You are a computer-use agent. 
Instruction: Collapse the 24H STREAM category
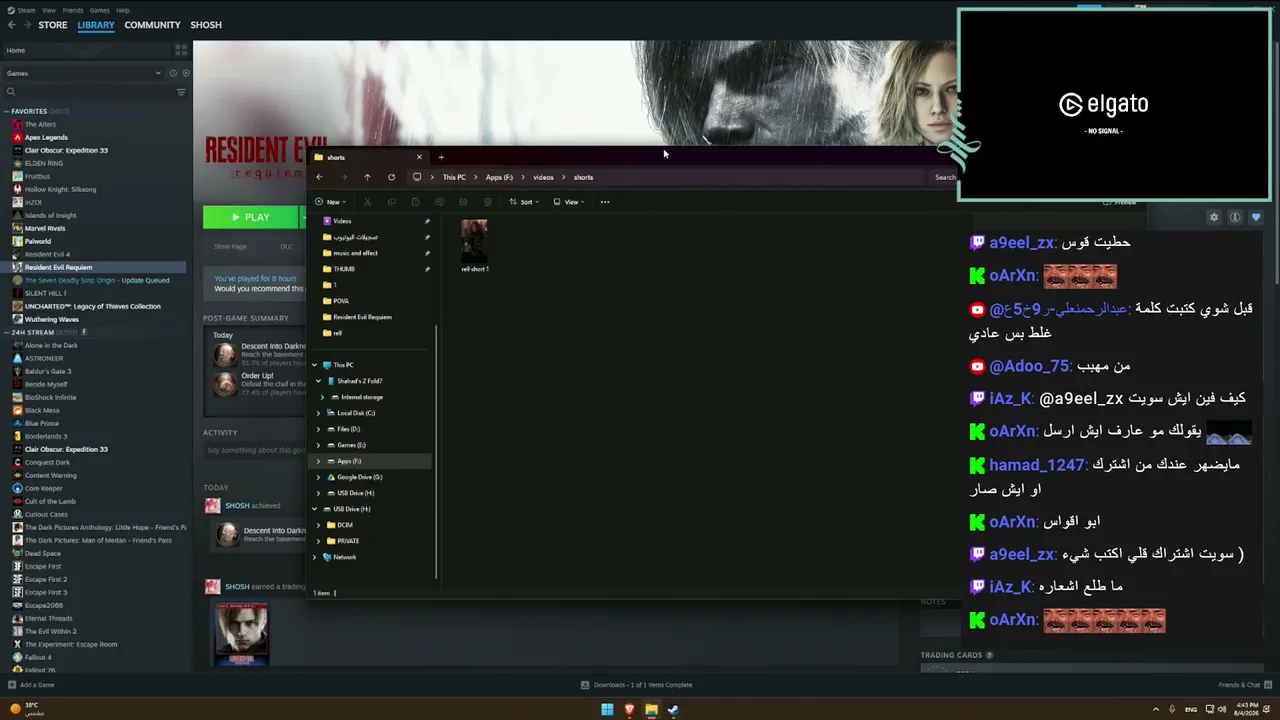[x=7, y=332]
